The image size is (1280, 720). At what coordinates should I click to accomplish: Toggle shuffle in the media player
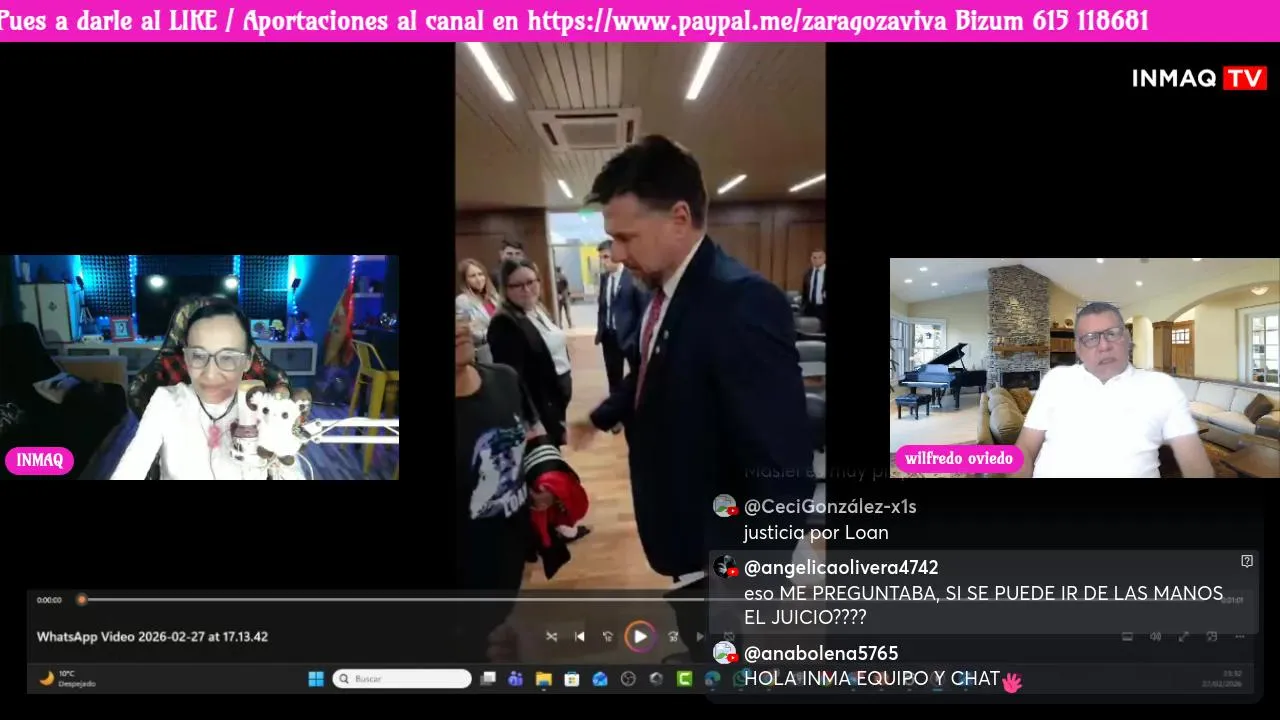point(551,636)
